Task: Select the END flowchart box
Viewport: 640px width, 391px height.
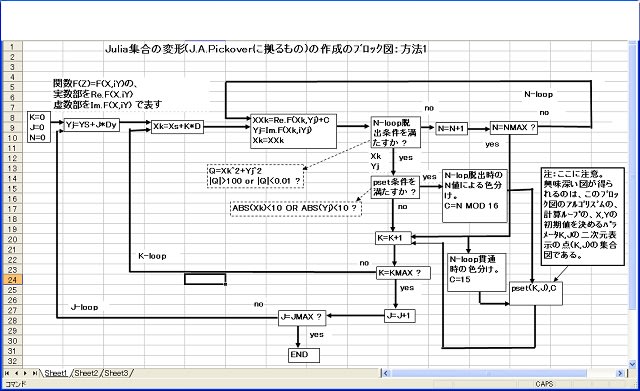Action: [x=304, y=355]
